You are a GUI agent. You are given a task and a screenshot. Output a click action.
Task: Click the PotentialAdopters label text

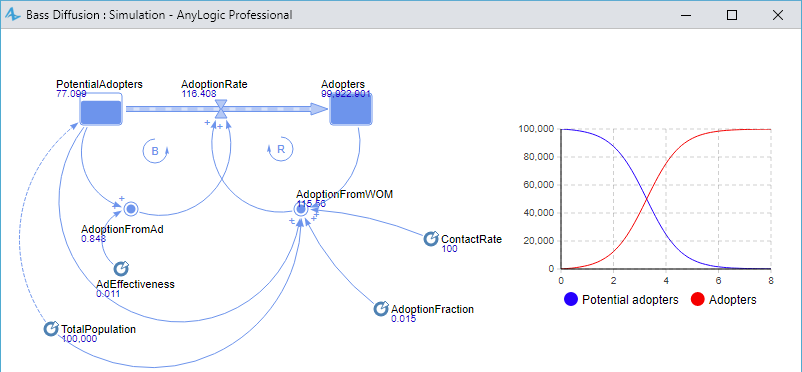pos(99,84)
